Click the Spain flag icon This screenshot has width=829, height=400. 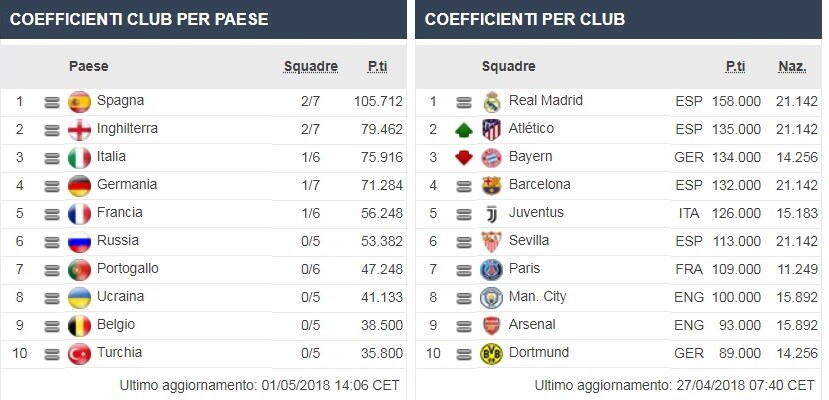[x=79, y=102]
